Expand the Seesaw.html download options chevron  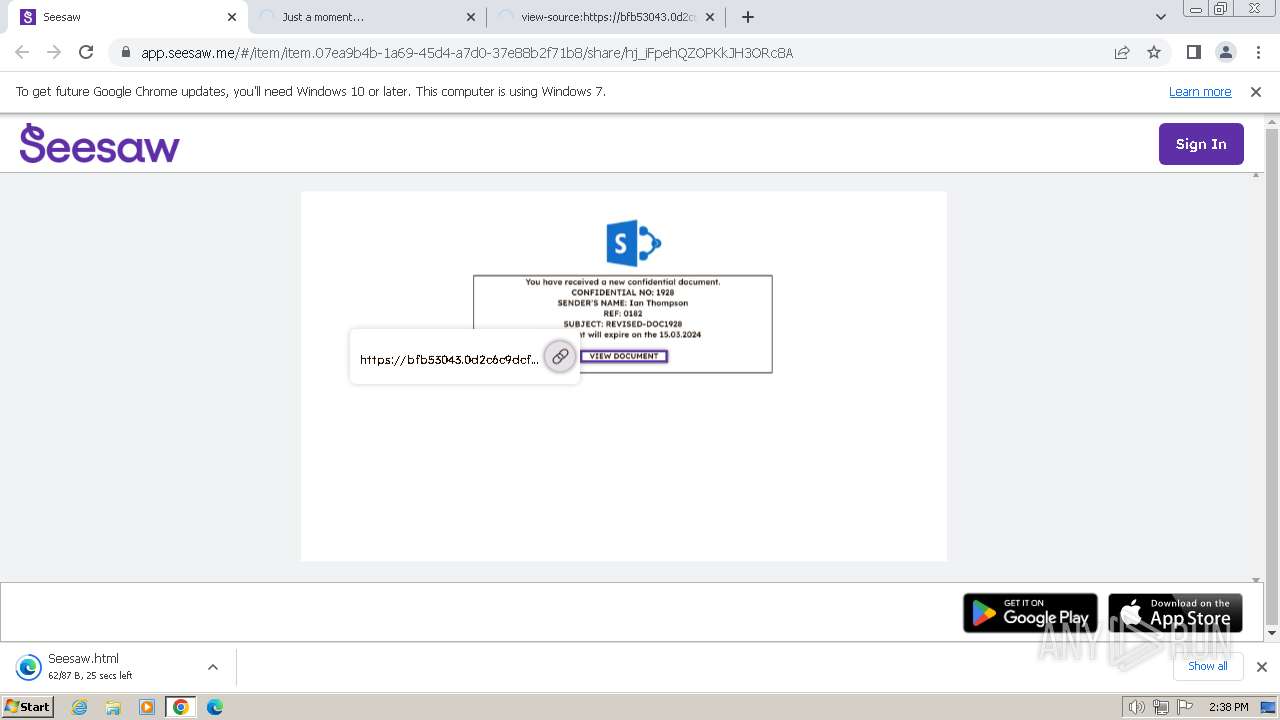coord(212,667)
